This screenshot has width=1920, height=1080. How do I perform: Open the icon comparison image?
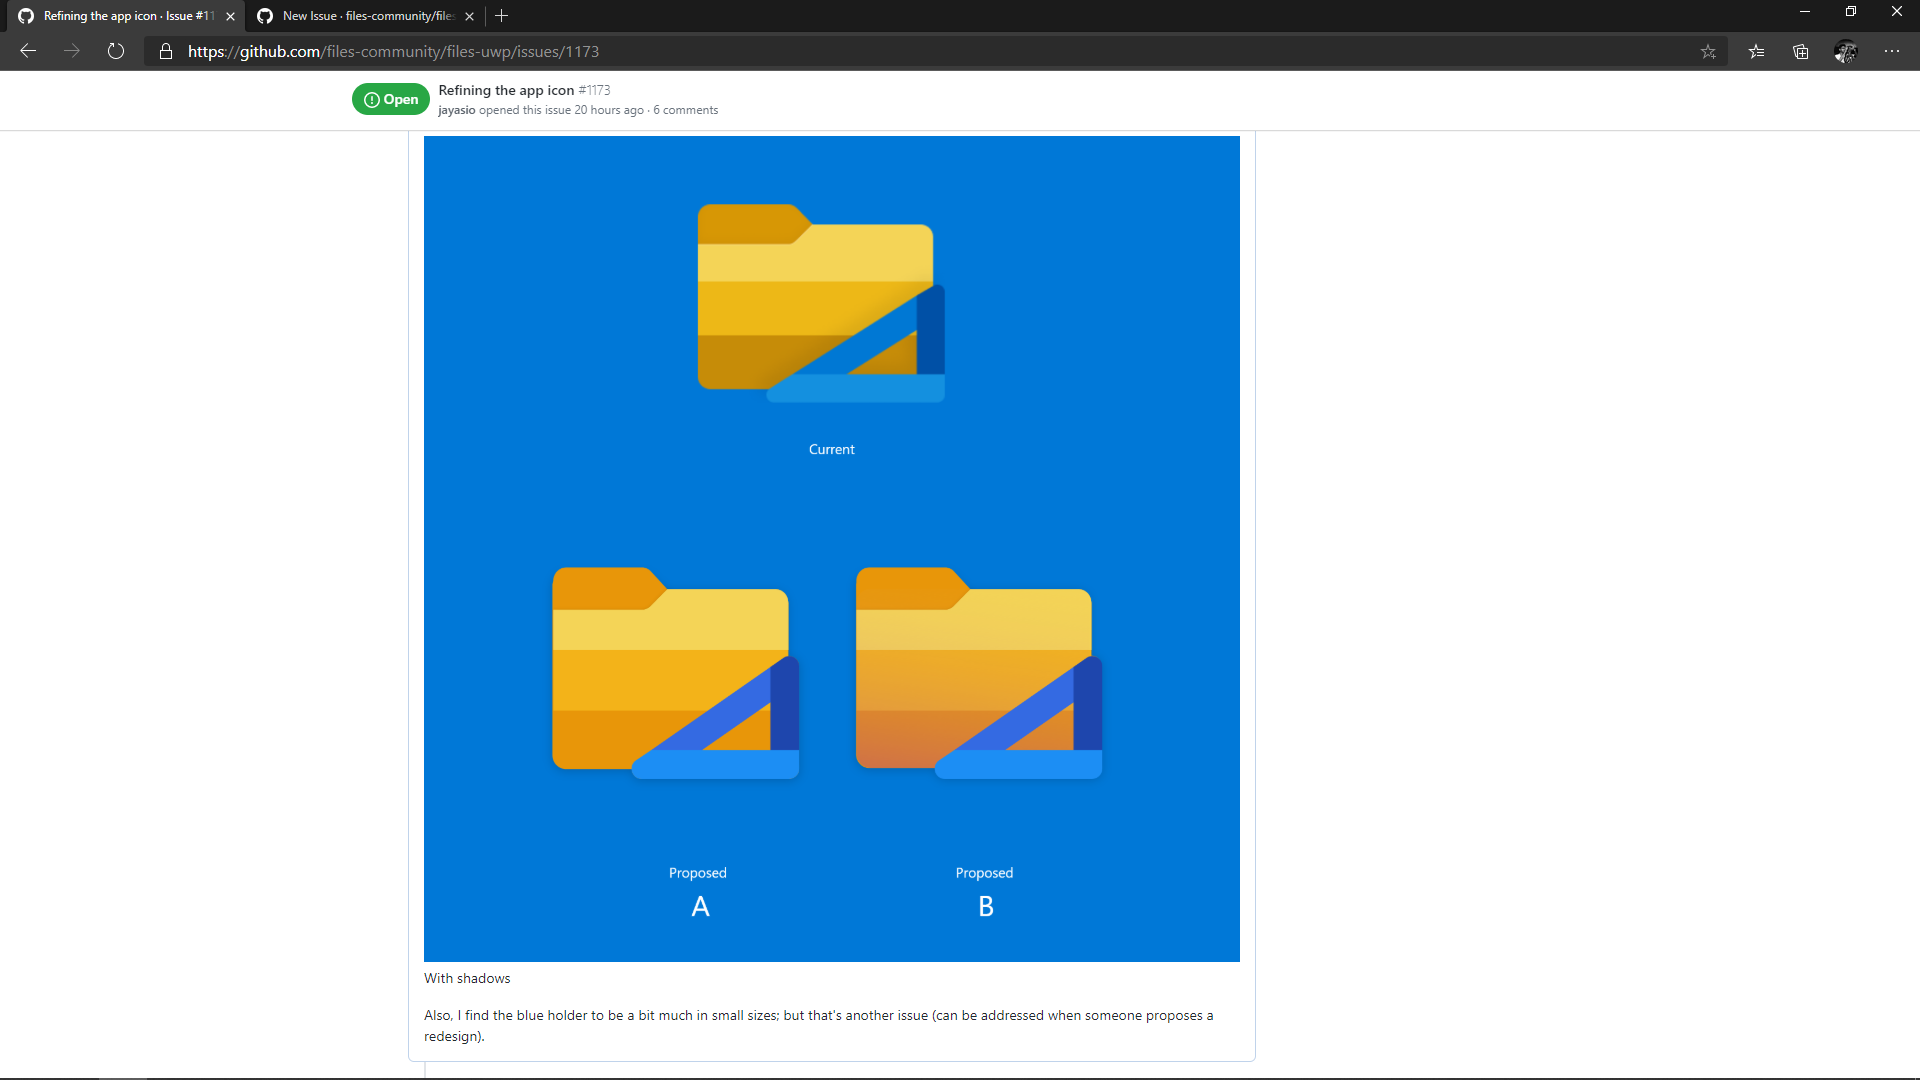(x=831, y=548)
